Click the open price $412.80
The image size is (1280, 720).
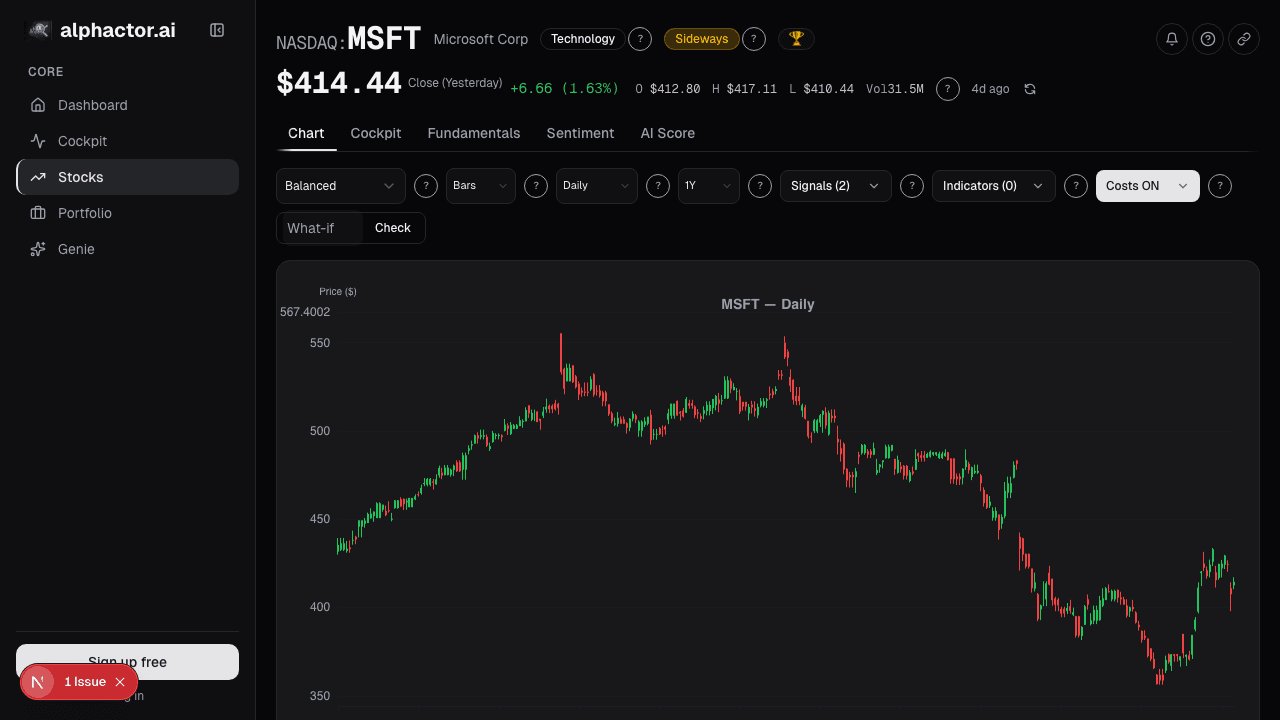pyautogui.click(x=675, y=89)
